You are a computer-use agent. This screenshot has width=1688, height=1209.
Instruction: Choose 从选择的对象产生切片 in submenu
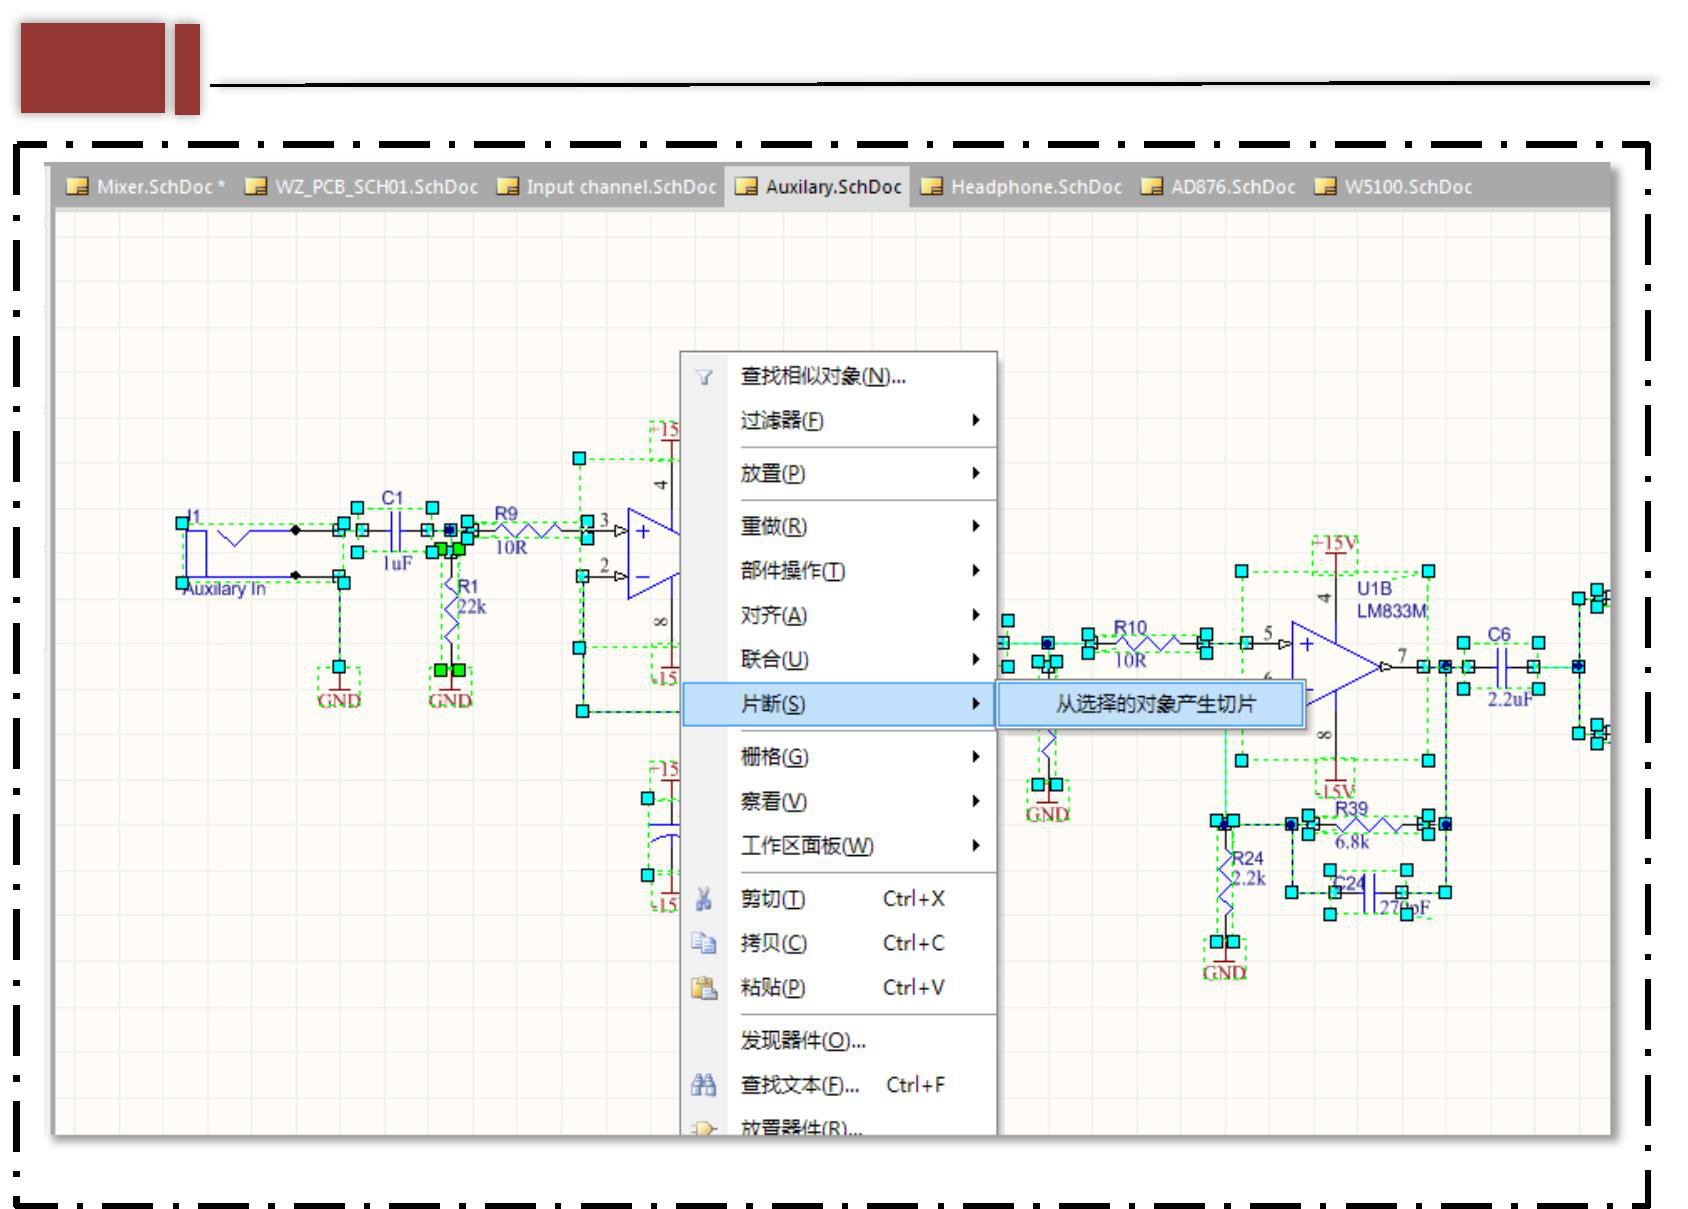(1154, 704)
